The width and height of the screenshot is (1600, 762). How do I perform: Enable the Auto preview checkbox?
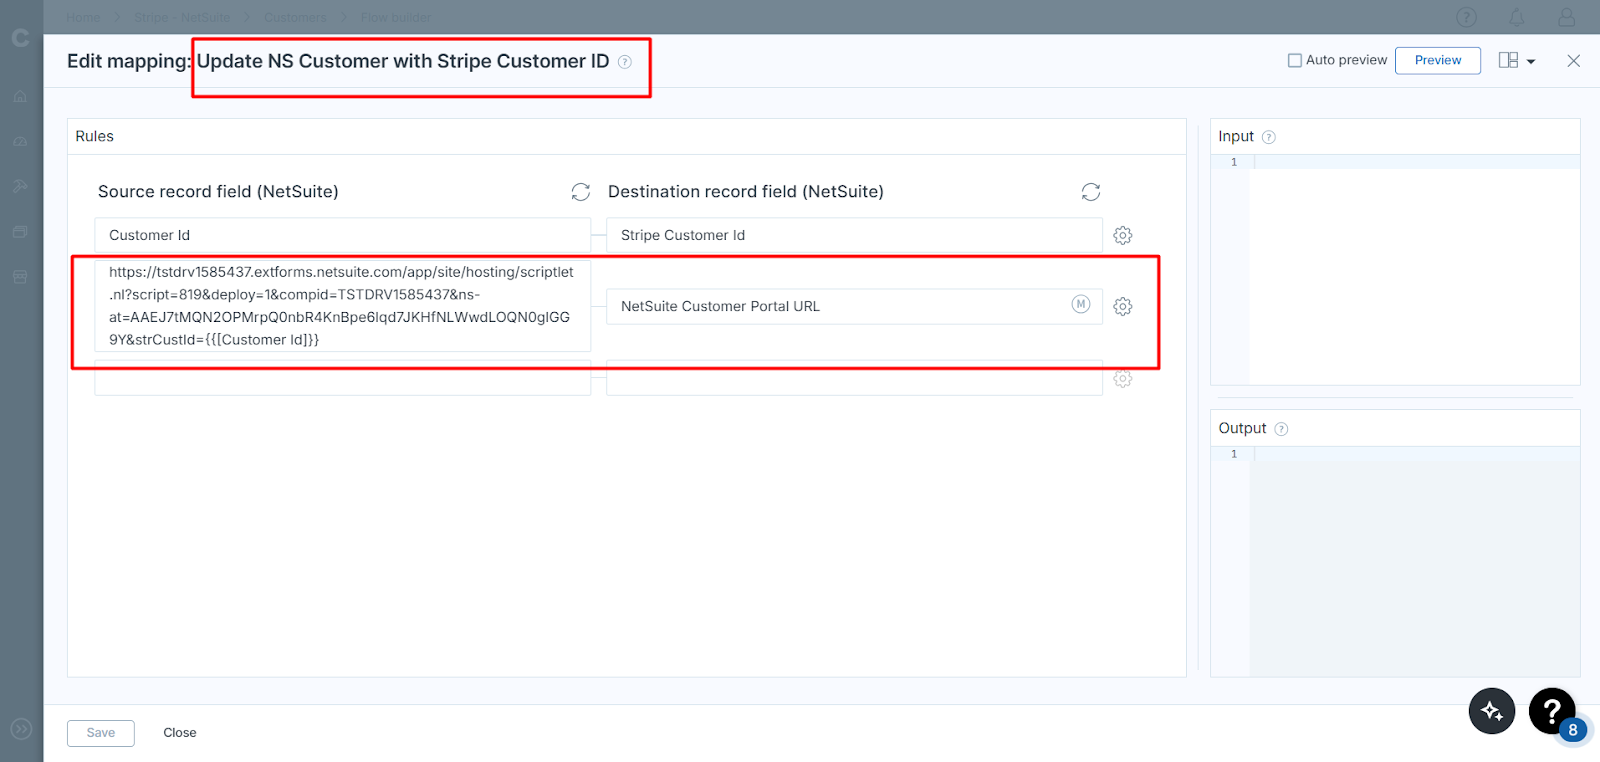coord(1294,61)
